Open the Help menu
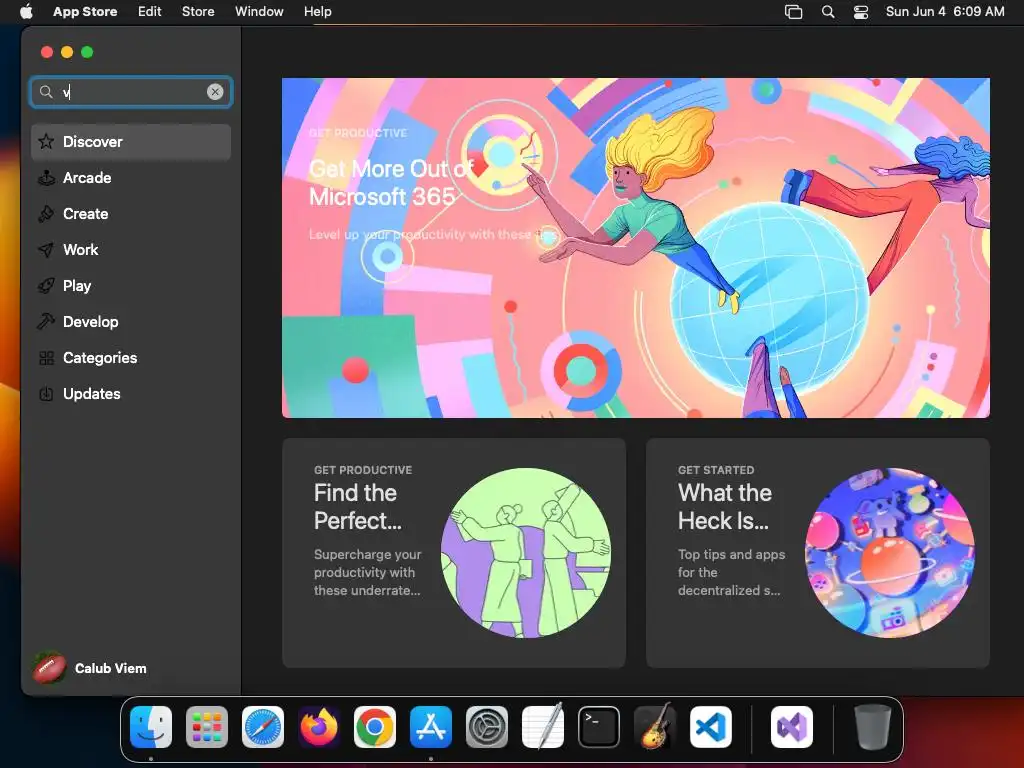 coord(317,12)
